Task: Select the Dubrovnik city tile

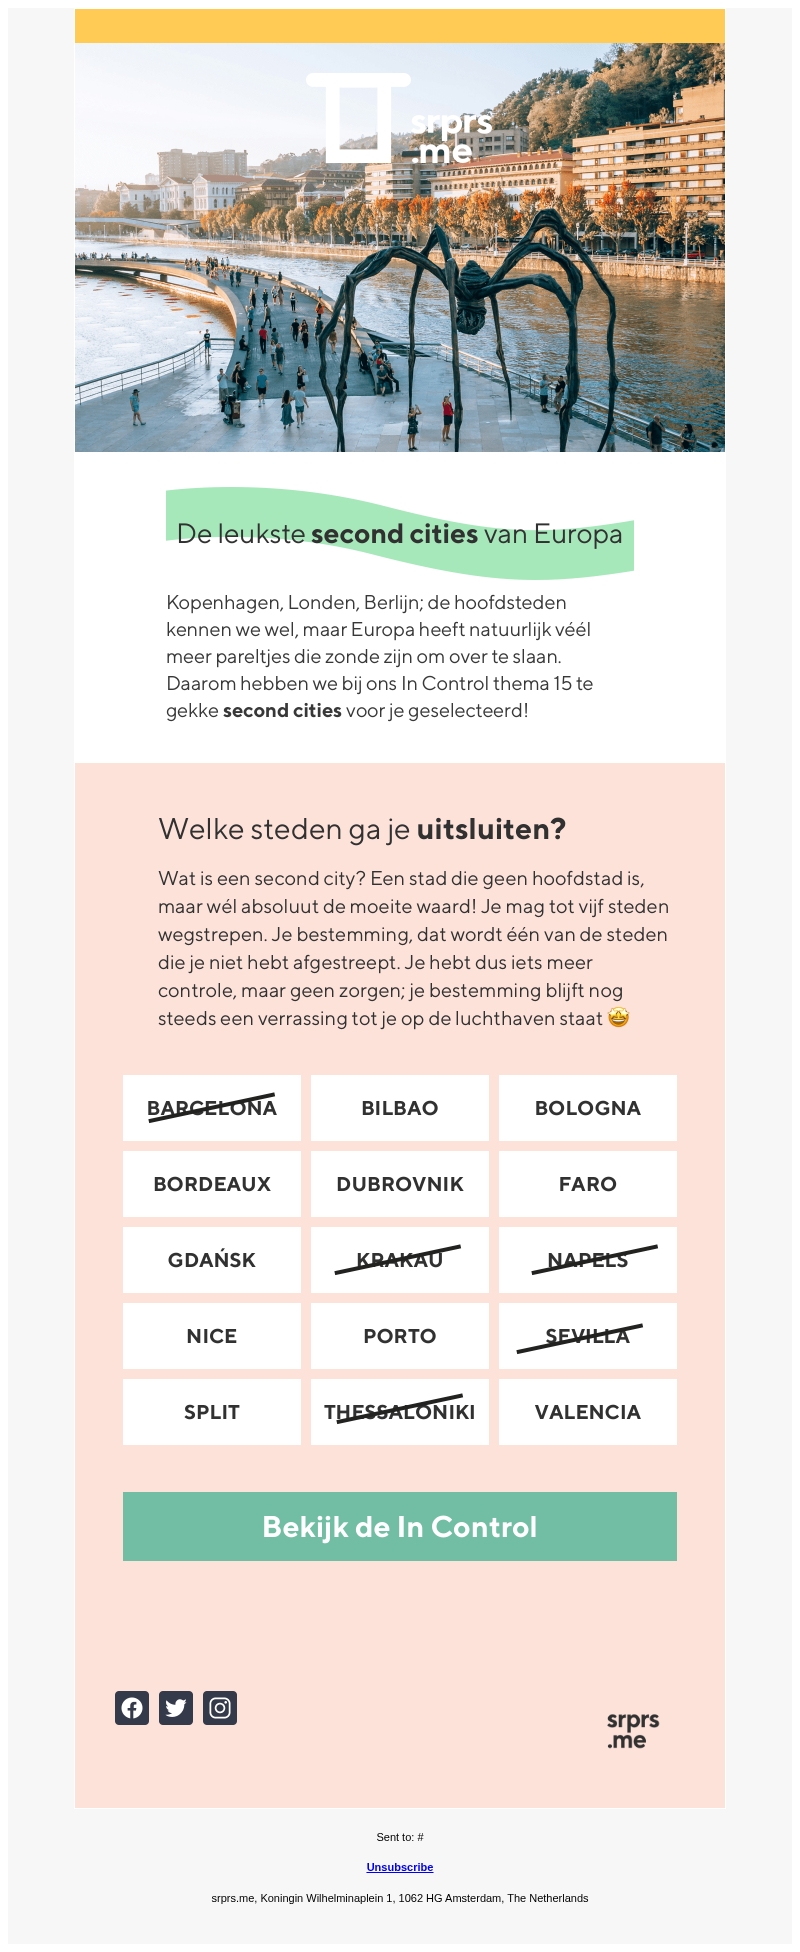Action: [x=400, y=1184]
